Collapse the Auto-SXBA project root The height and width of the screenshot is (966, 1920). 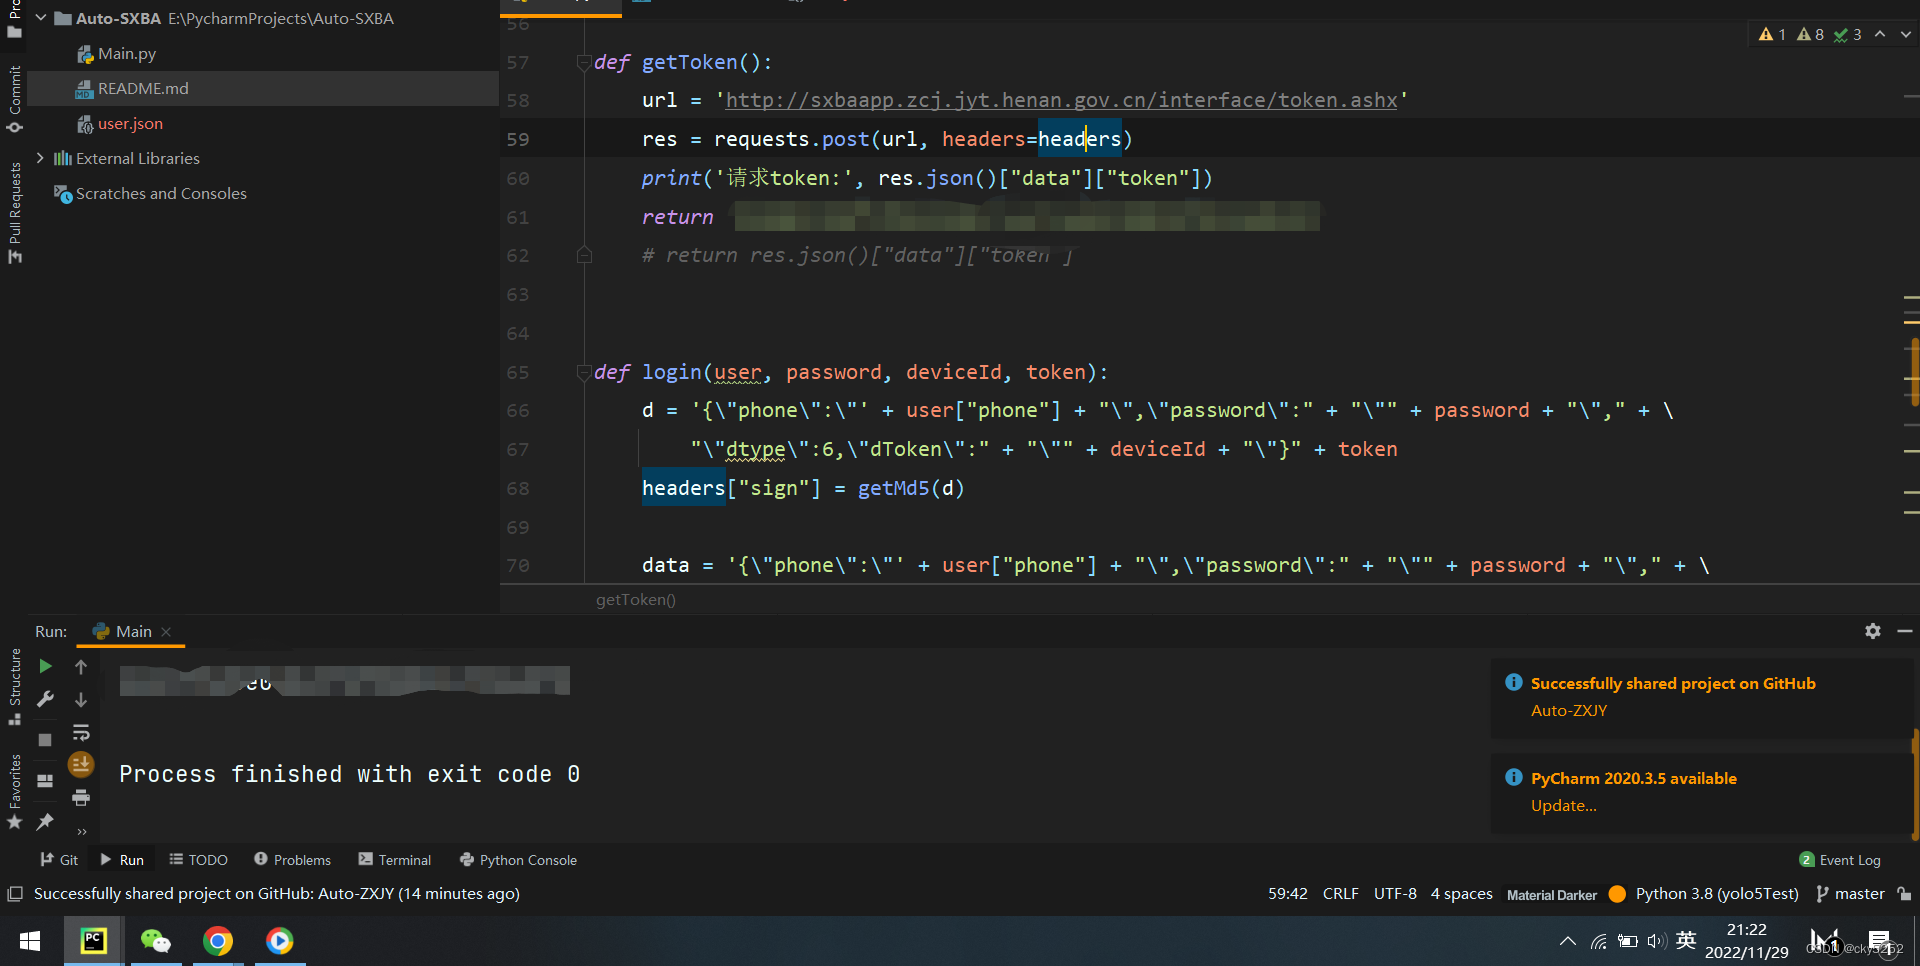click(41, 18)
